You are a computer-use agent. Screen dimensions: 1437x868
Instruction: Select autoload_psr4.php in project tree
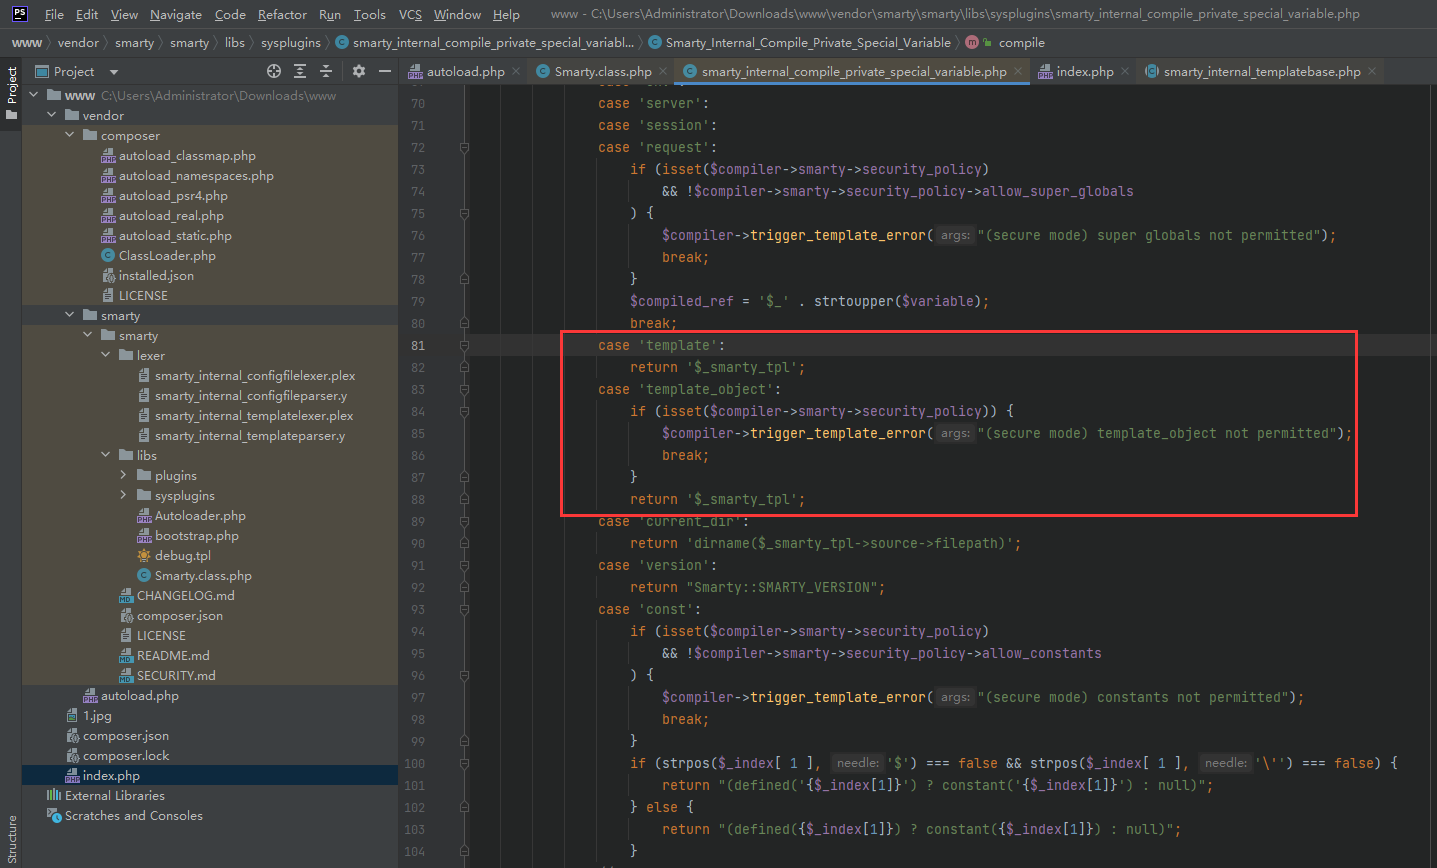[x=173, y=195]
